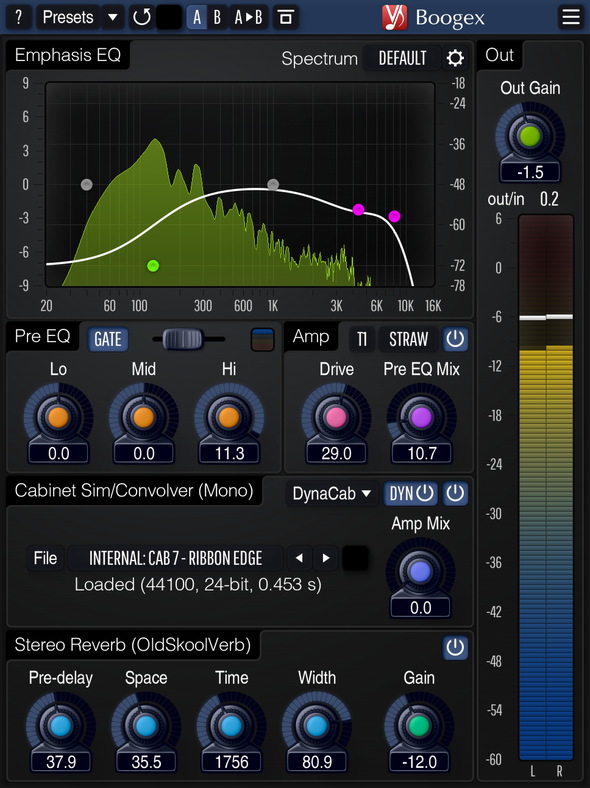Toggle the Amp power button
Image resolution: width=590 pixels, height=788 pixels.
click(x=455, y=339)
